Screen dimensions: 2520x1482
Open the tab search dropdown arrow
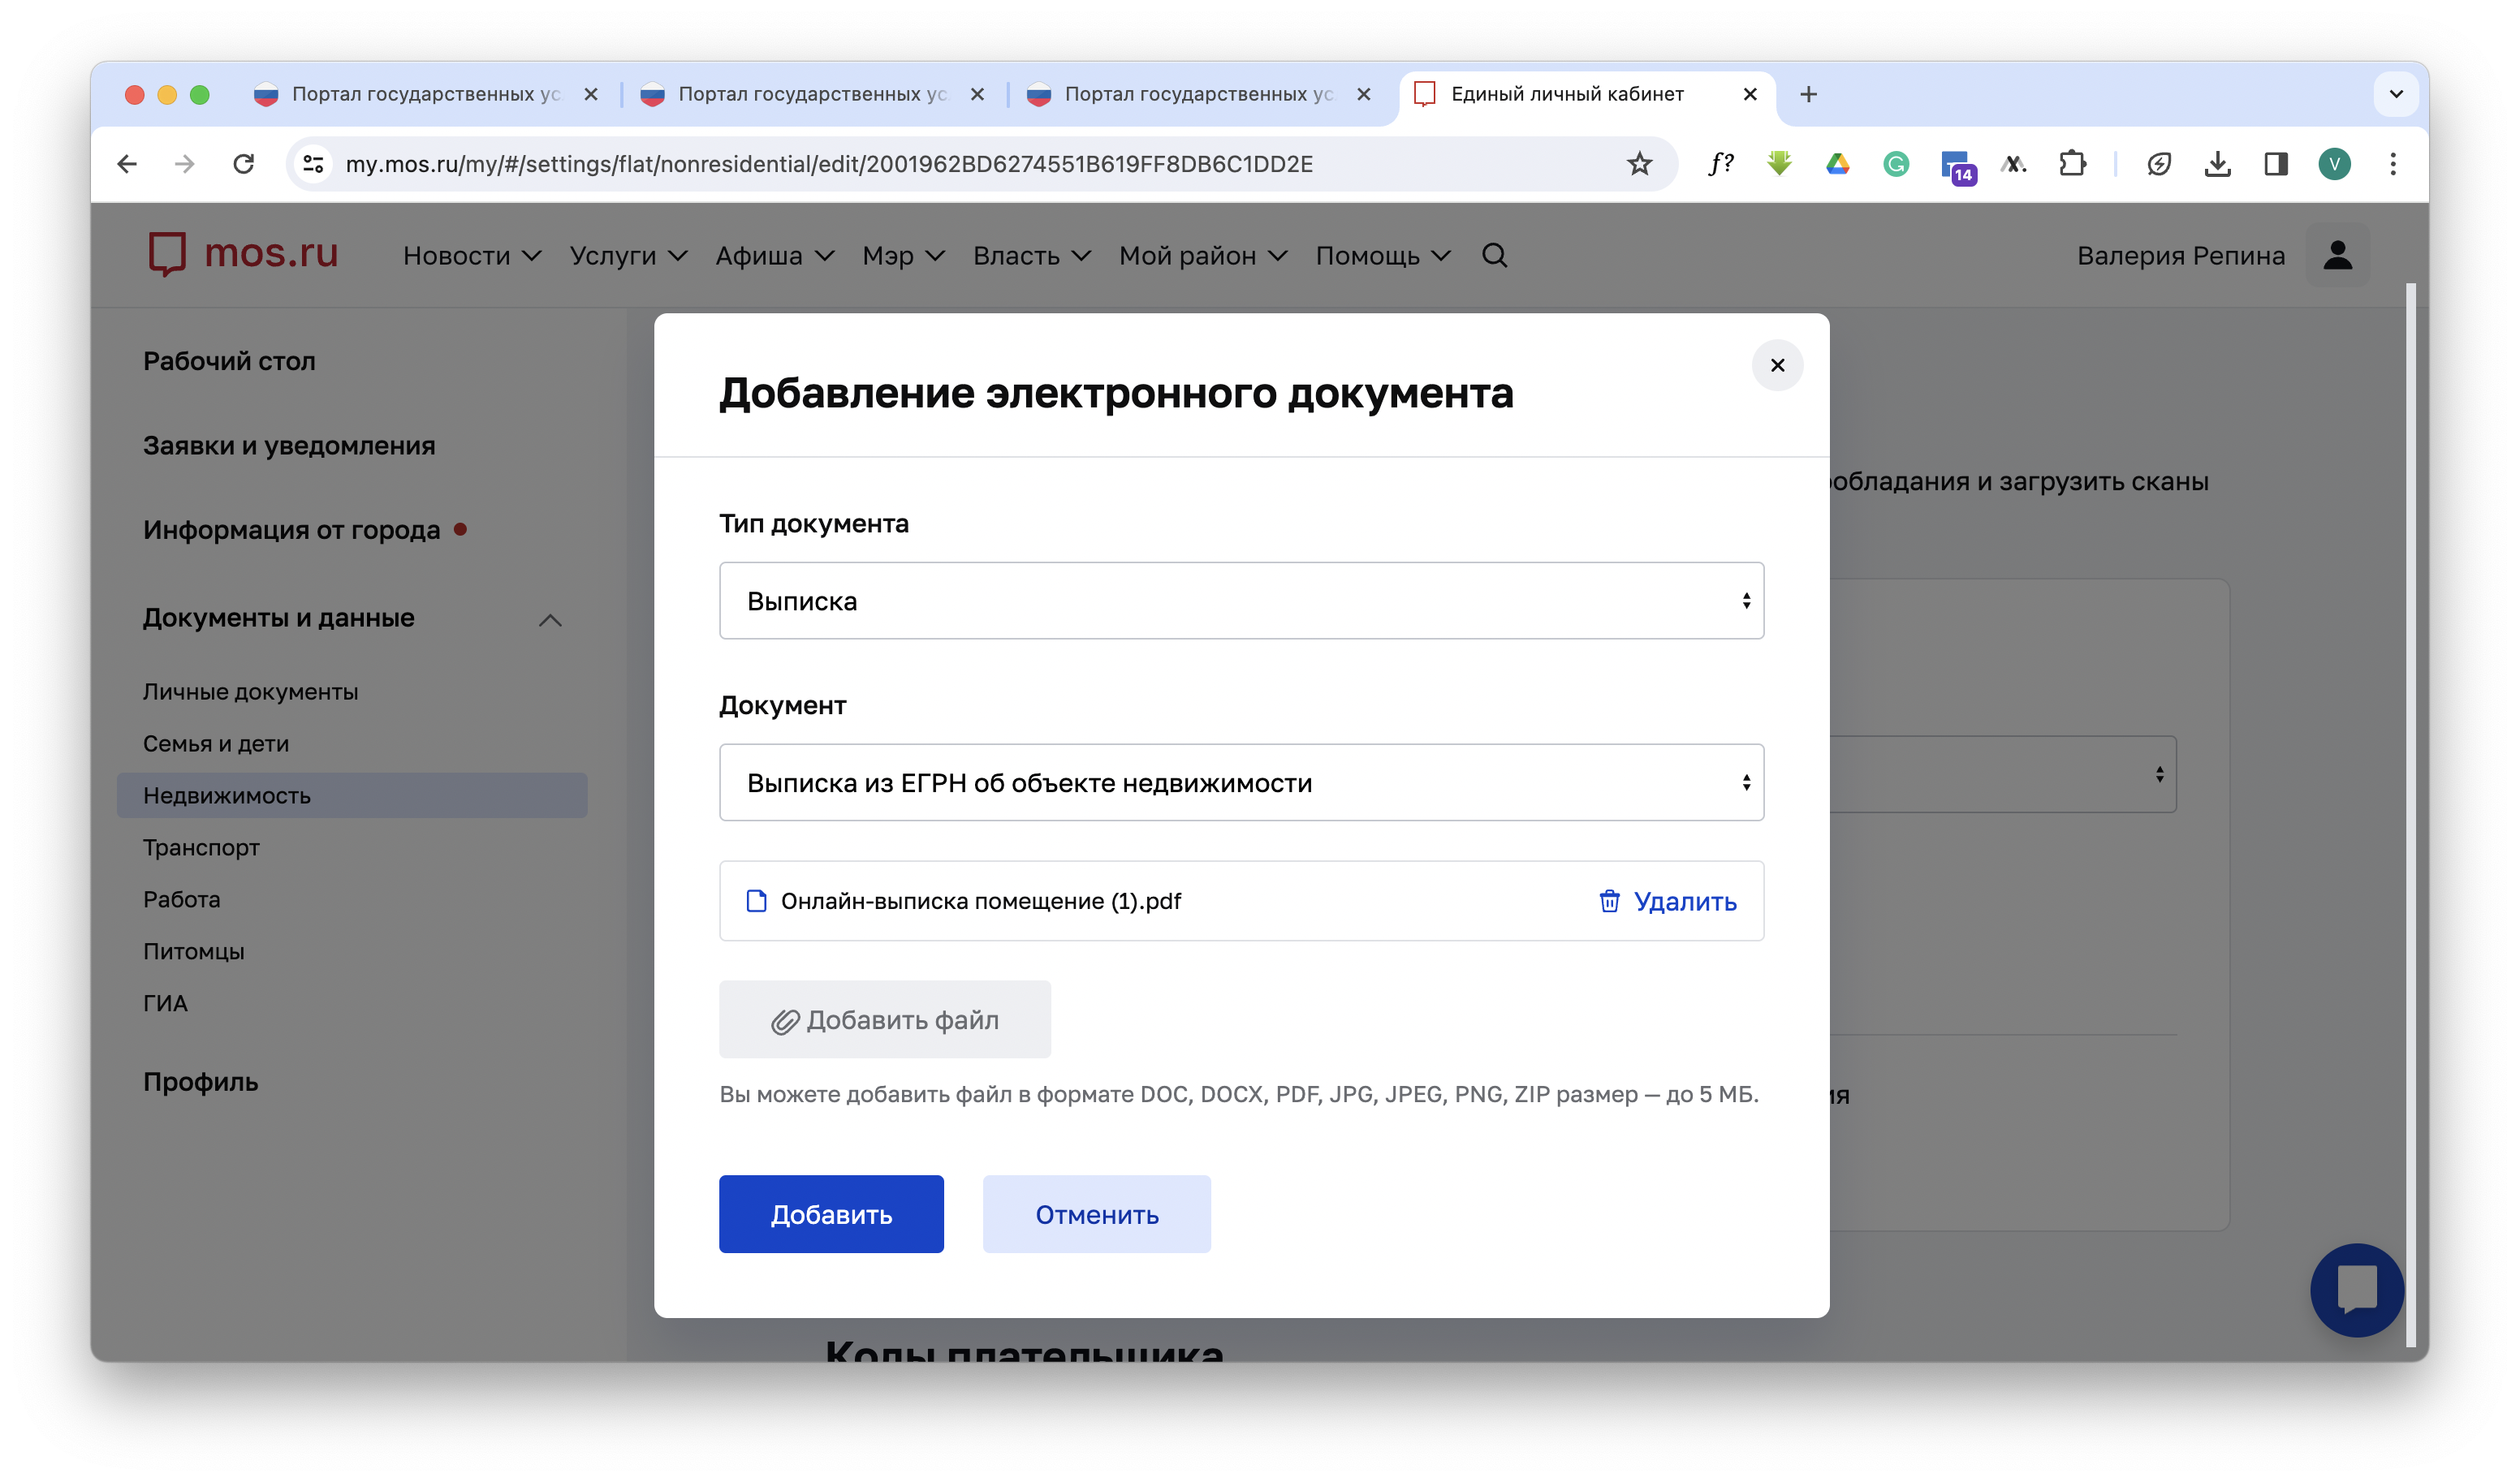point(2395,94)
